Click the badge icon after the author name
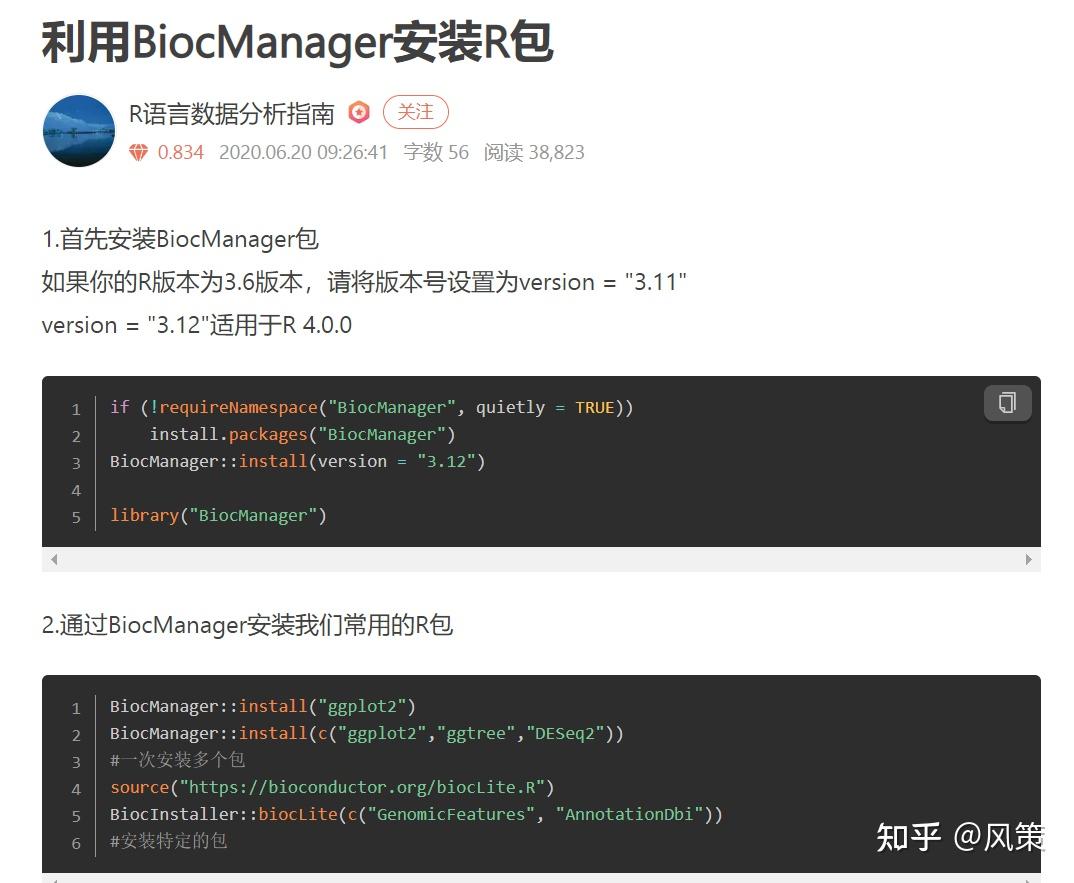The image size is (1074, 883). point(358,114)
